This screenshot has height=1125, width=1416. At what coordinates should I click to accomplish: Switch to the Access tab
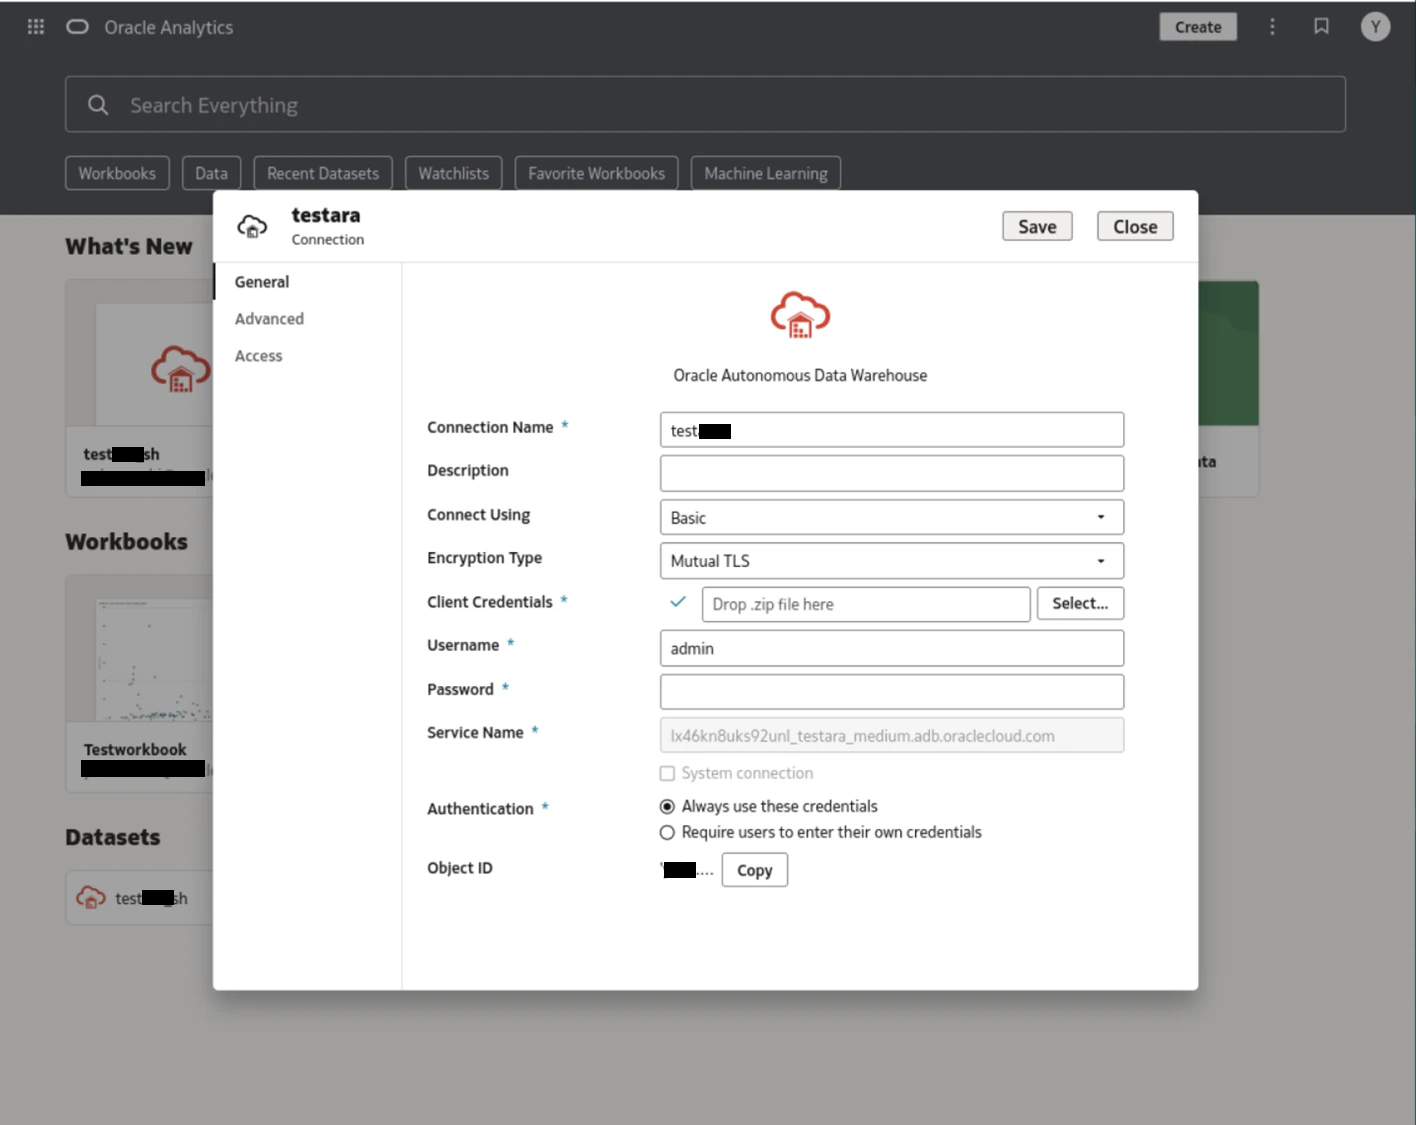point(258,356)
